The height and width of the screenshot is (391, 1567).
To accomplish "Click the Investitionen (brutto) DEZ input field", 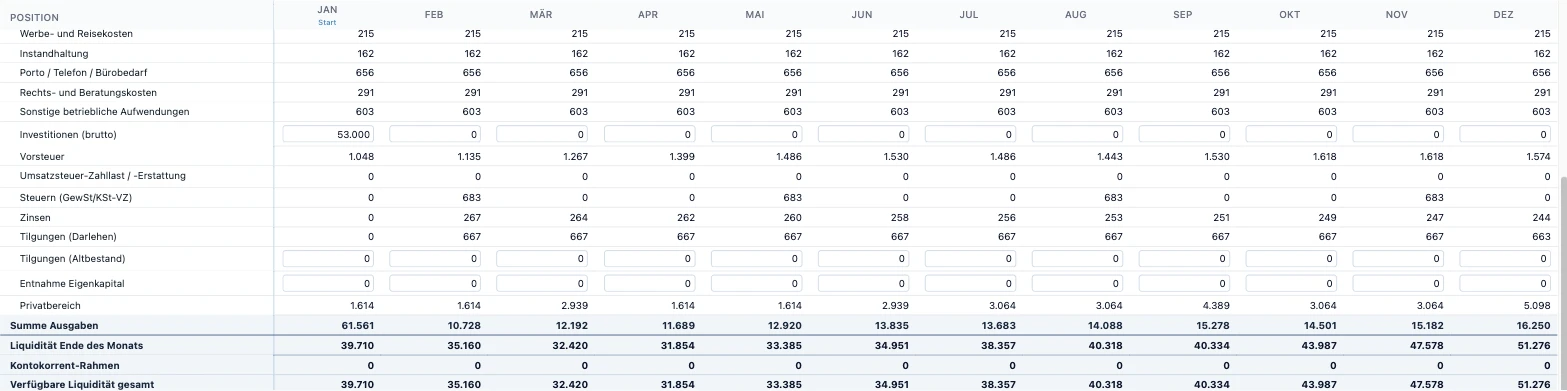I will pyautogui.click(x=1505, y=134).
